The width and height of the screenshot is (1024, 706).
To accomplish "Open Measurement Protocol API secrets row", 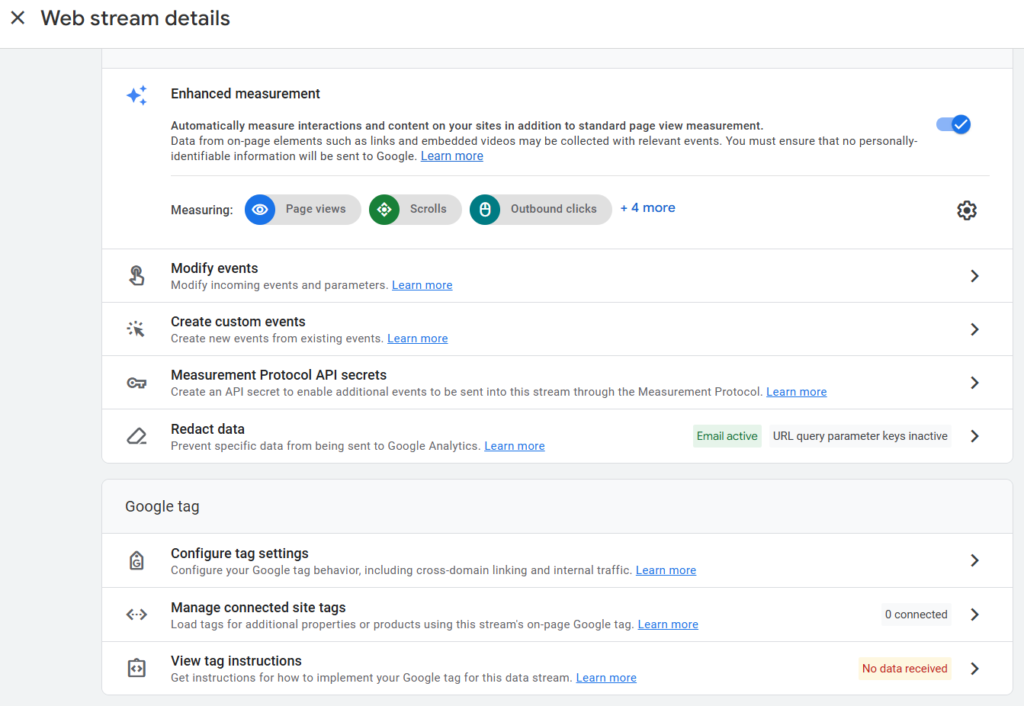I will [557, 383].
